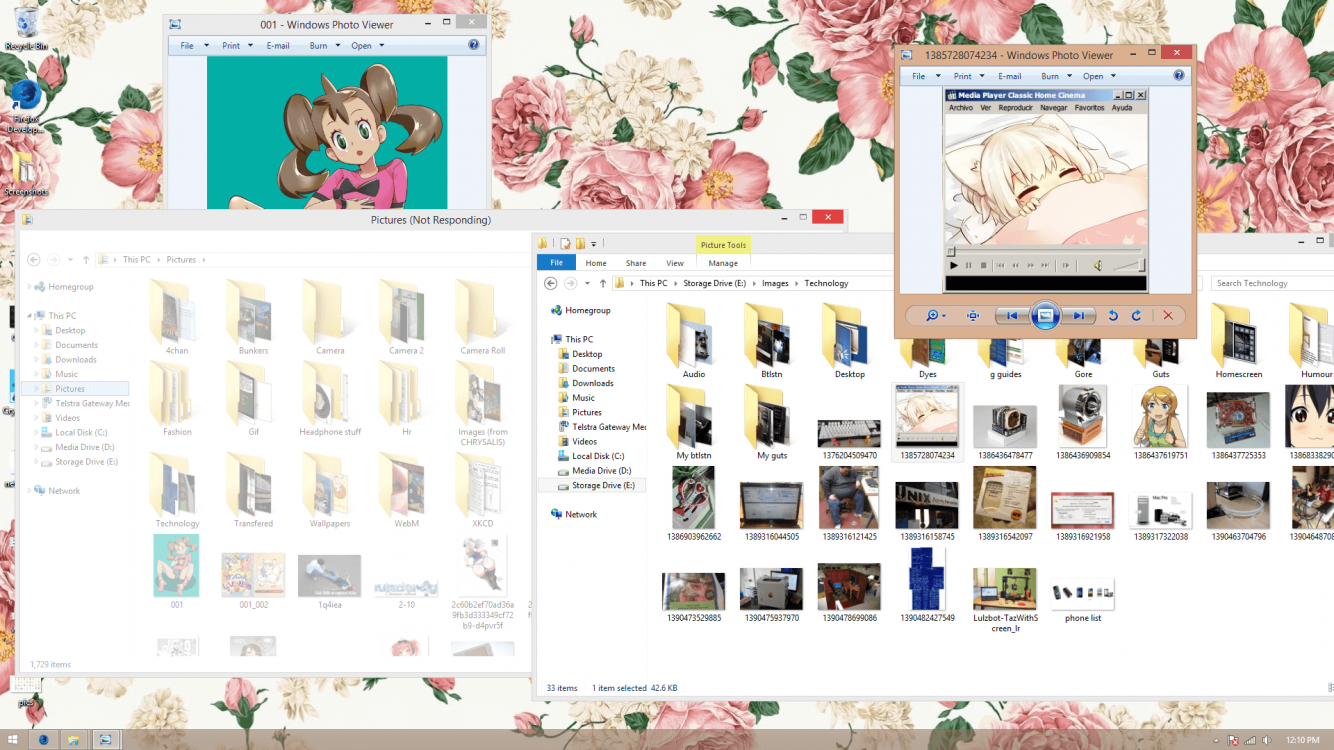
Task: Expand Homegroup in Pictures window sidebar
Action: [30, 287]
